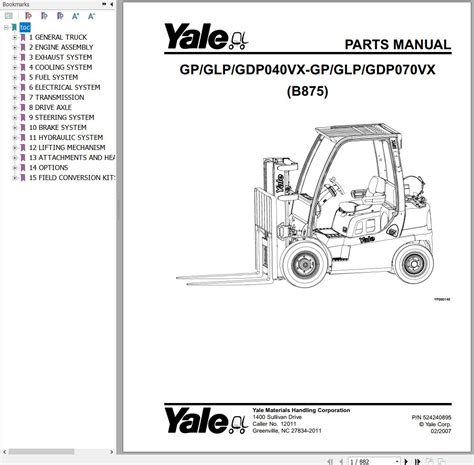Viewport: 474px width, 465px height.
Task: Go to next page arrow
Action: pyautogui.click(x=406, y=462)
